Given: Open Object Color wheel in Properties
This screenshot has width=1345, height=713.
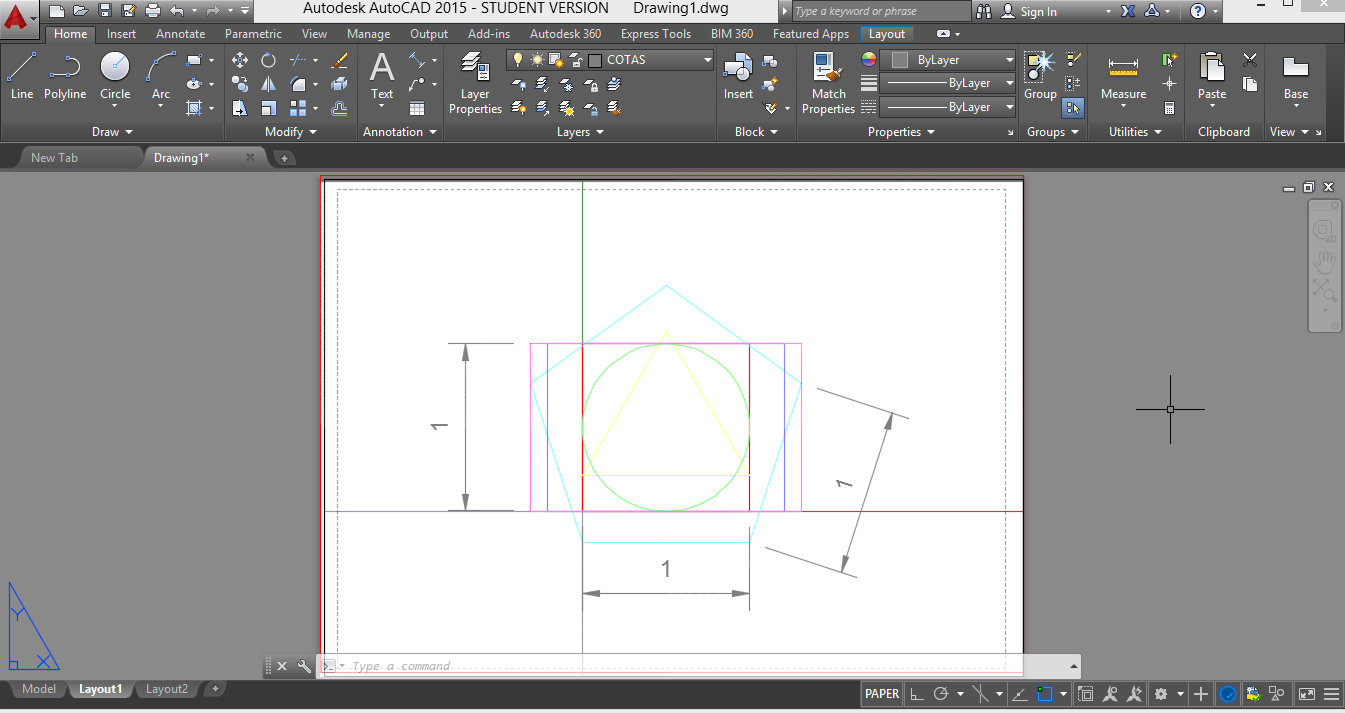Looking at the screenshot, I should click(868, 60).
